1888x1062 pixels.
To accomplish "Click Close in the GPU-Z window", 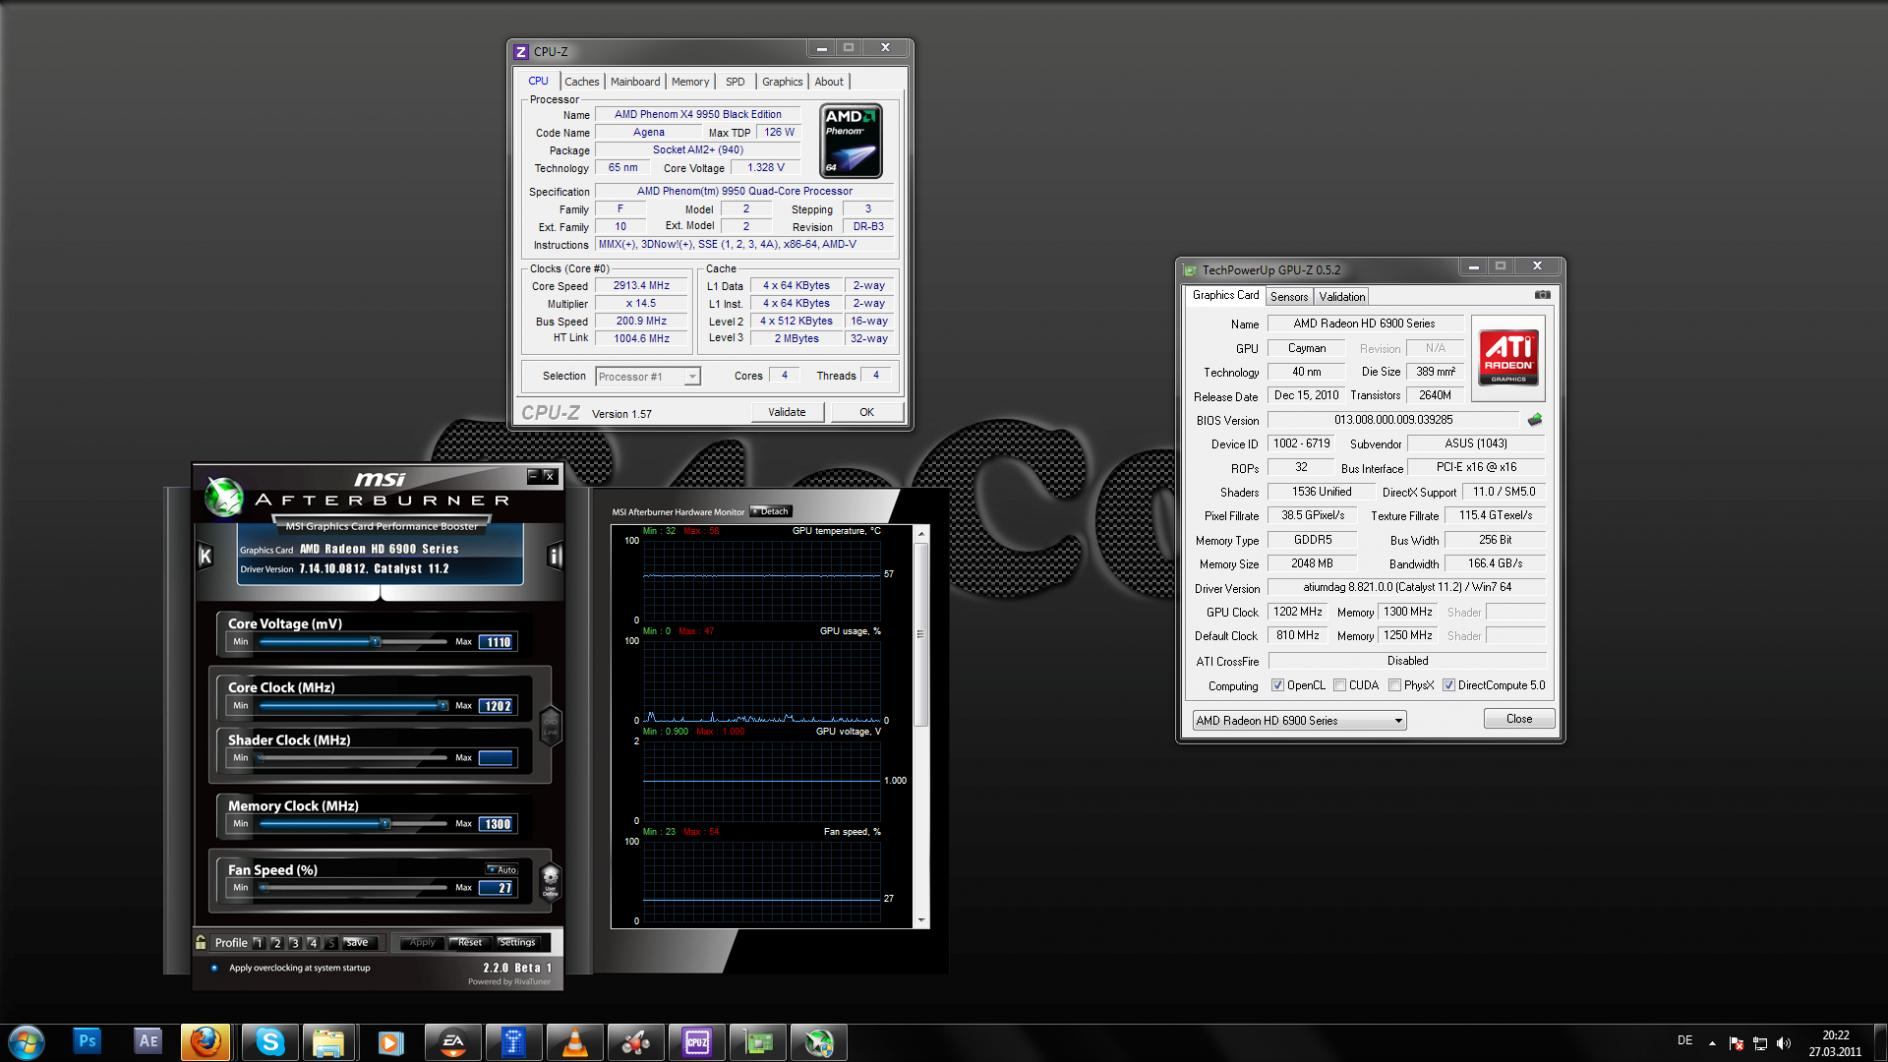I will (x=1519, y=719).
